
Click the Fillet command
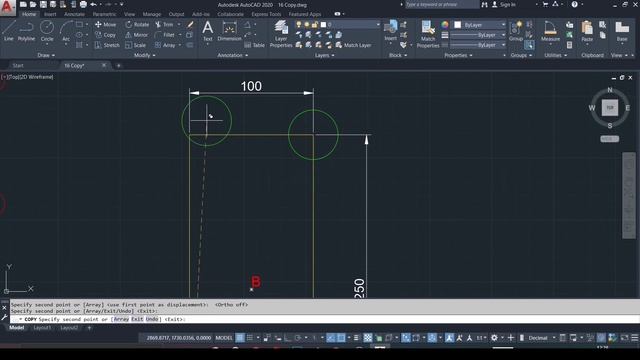point(165,35)
